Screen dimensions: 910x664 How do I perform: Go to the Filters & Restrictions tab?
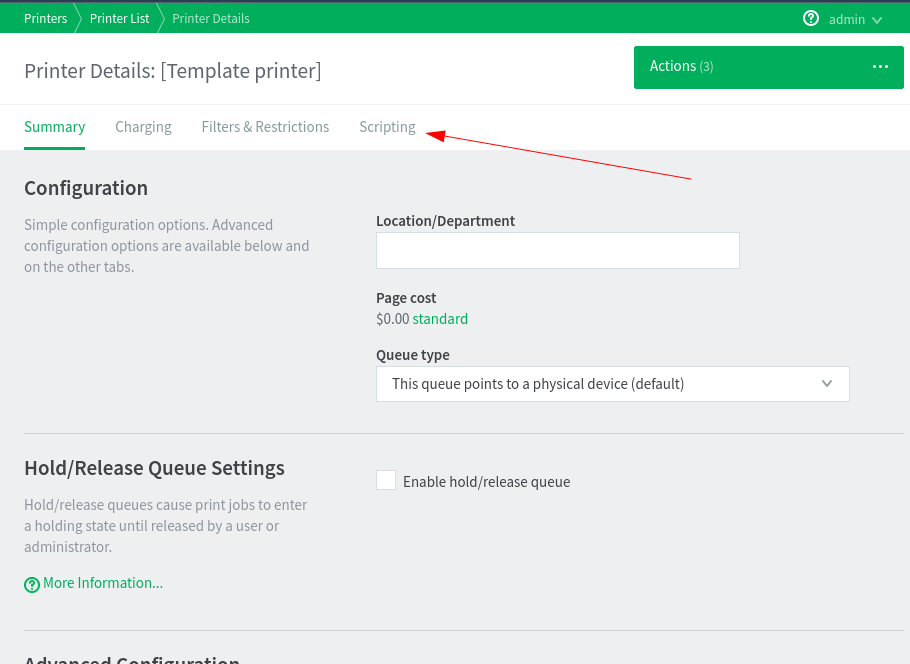(265, 127)
